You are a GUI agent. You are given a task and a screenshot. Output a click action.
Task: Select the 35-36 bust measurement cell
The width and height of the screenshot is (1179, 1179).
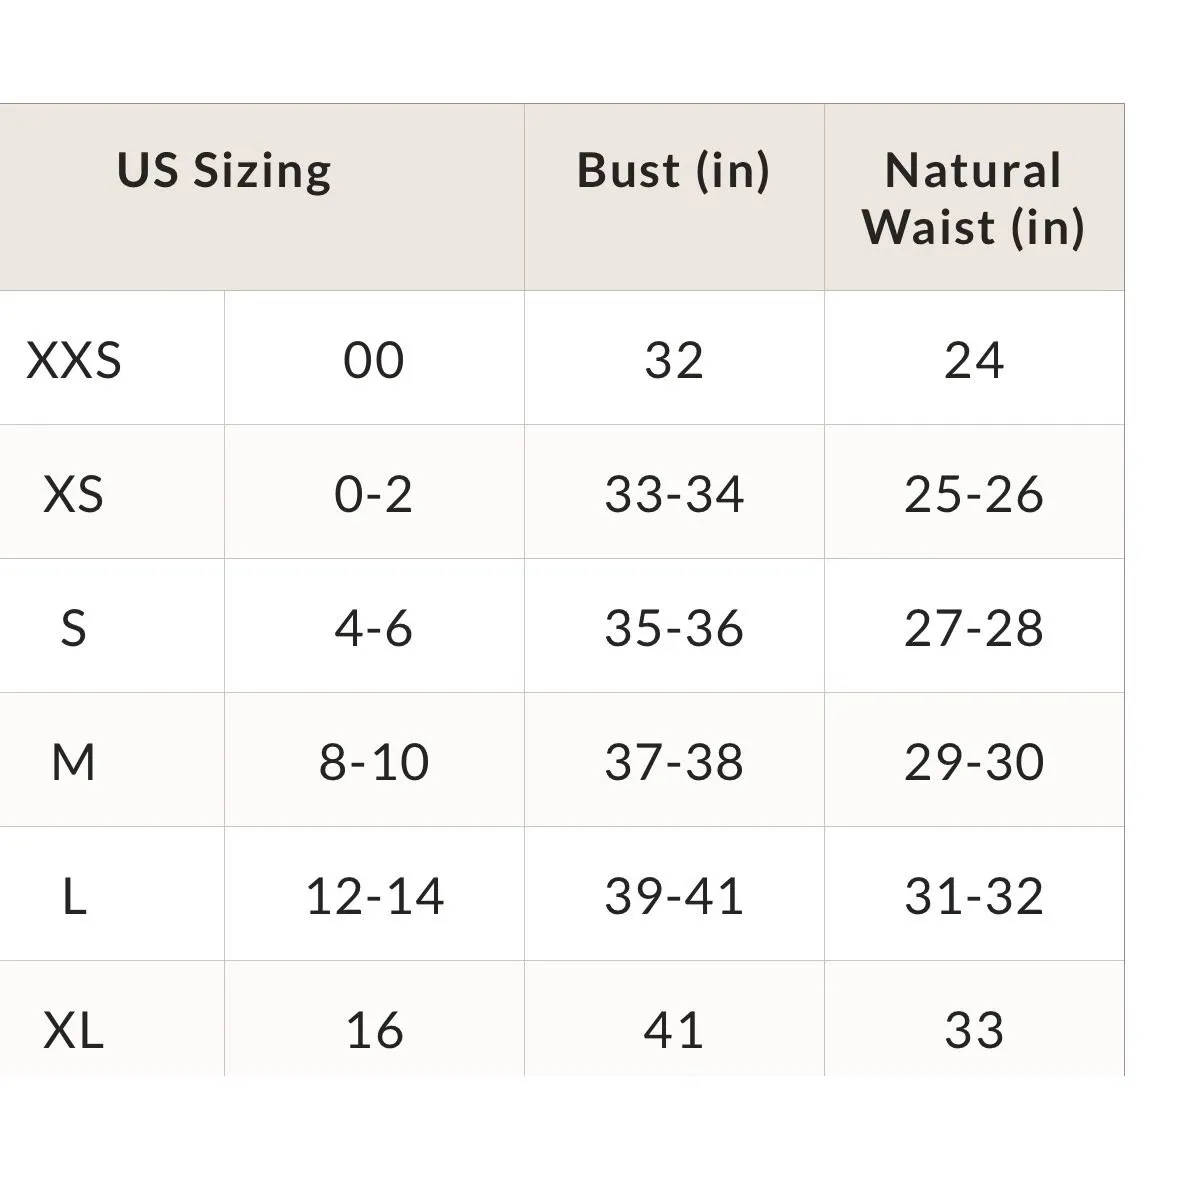point(674,628)
